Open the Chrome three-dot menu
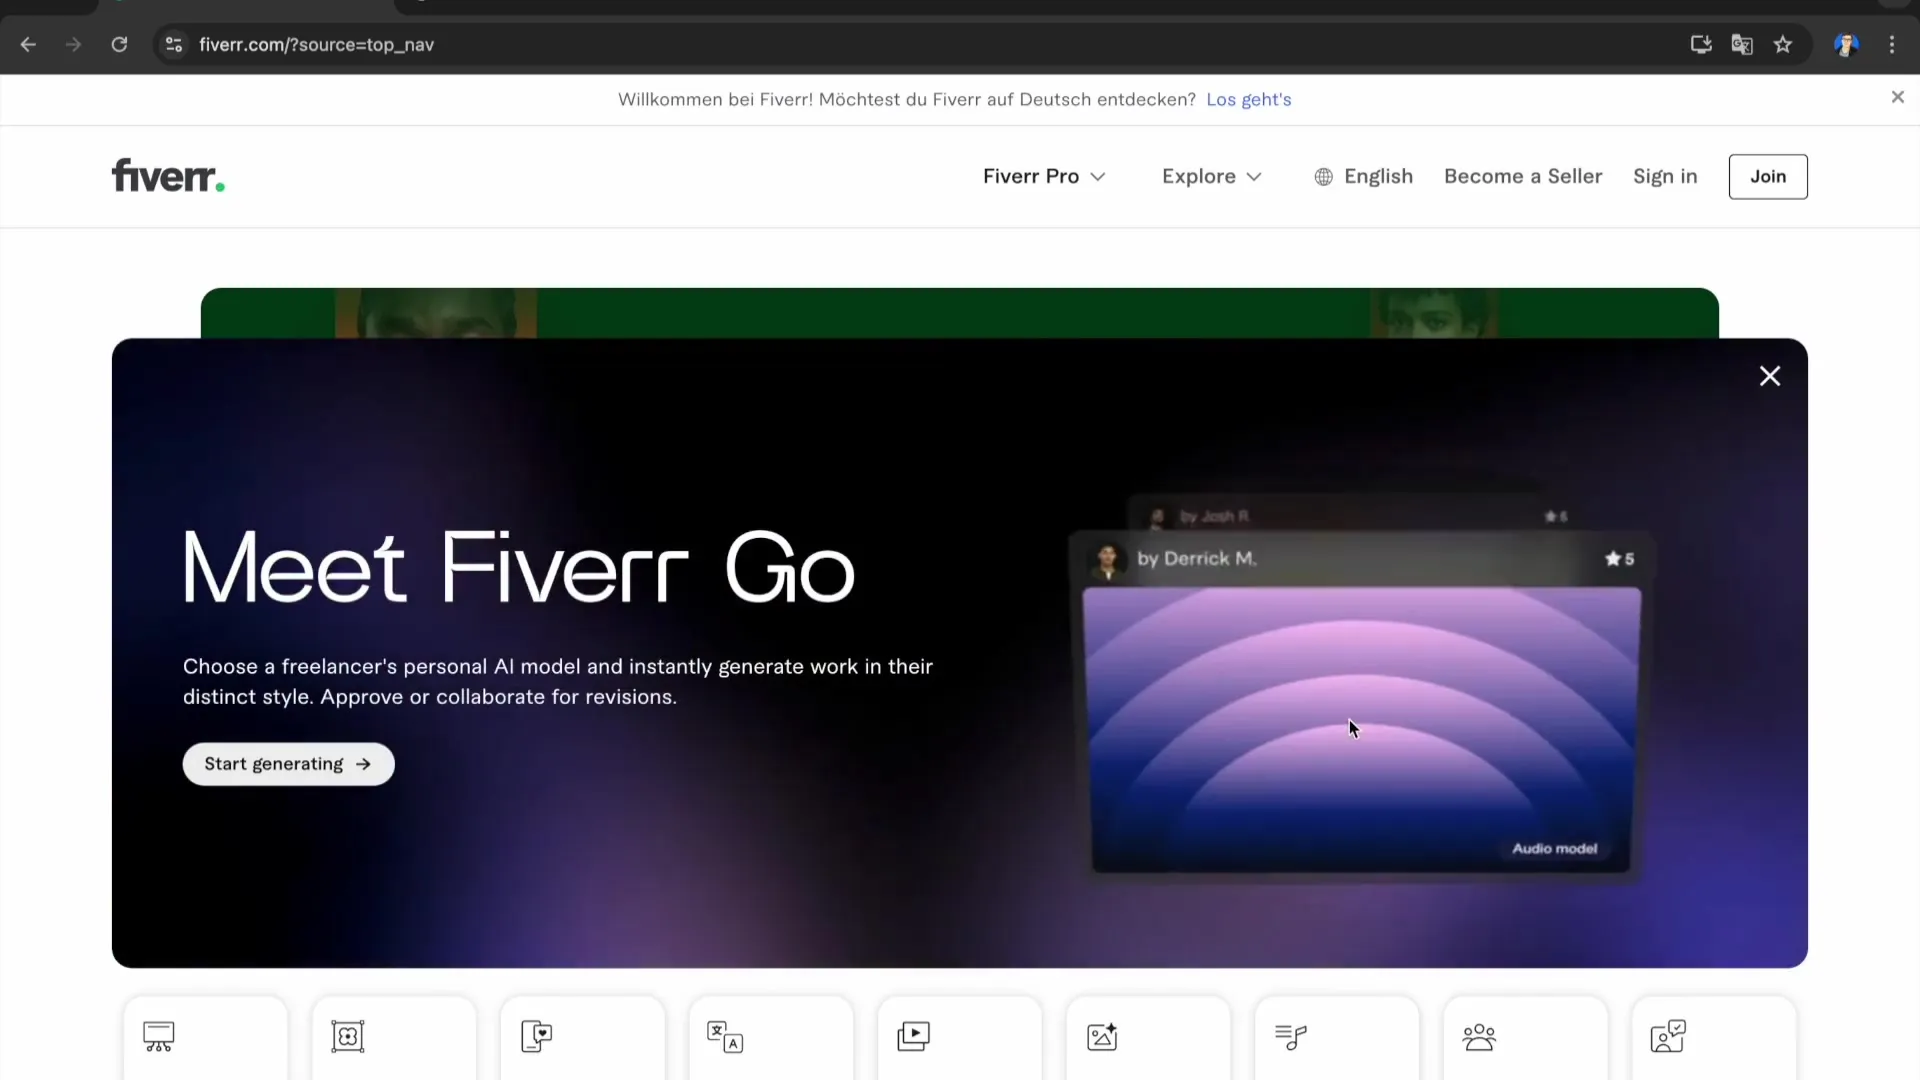The height and width of the screenshot is (1080, 1920). click(1893, 44)
